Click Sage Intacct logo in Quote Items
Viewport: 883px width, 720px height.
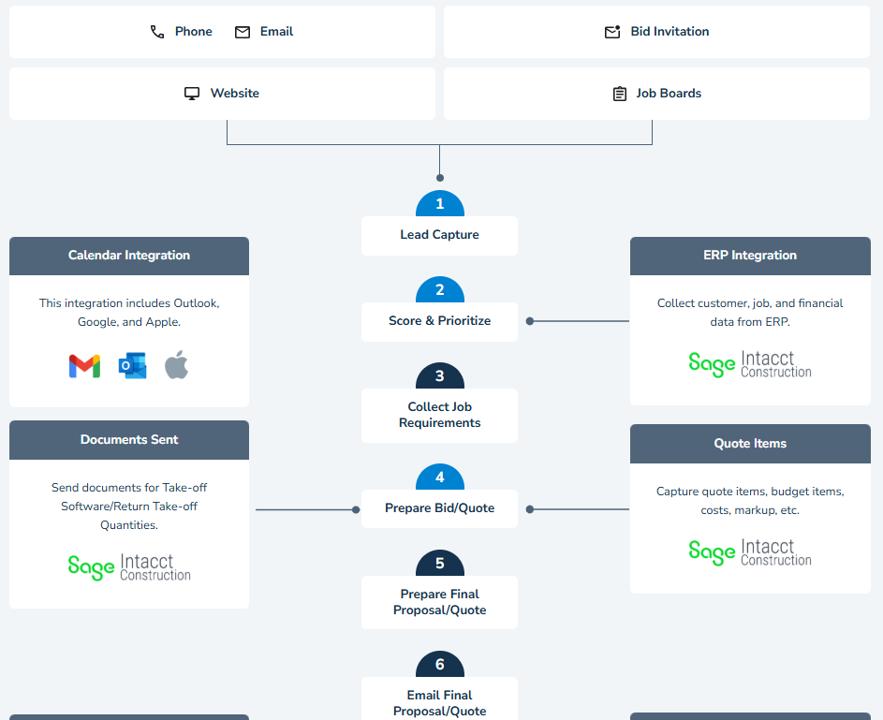749,552
